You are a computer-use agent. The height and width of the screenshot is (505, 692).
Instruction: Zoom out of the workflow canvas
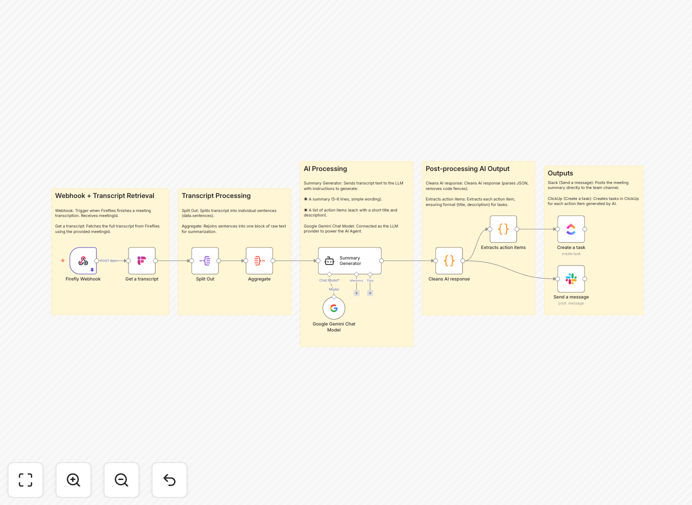(x=121, y=480)
